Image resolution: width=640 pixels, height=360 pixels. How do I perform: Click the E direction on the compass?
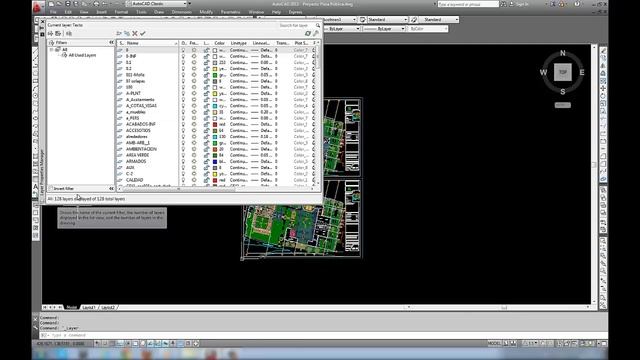point(582,72)
